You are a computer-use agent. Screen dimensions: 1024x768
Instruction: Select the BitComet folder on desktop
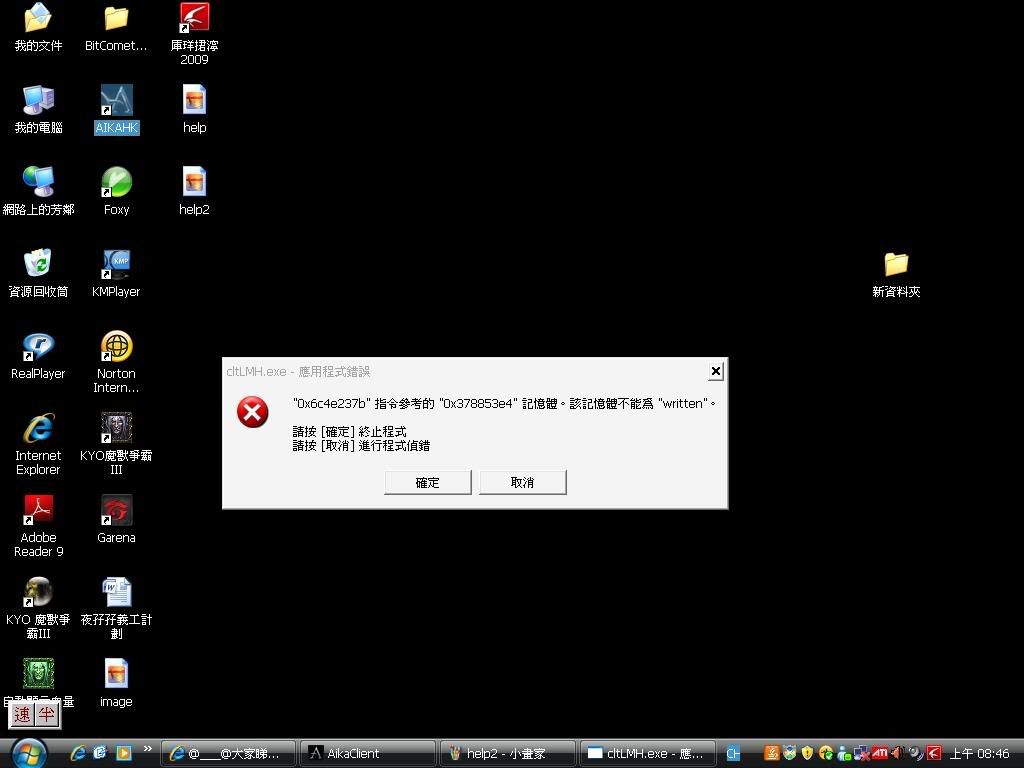pos(117,19)
